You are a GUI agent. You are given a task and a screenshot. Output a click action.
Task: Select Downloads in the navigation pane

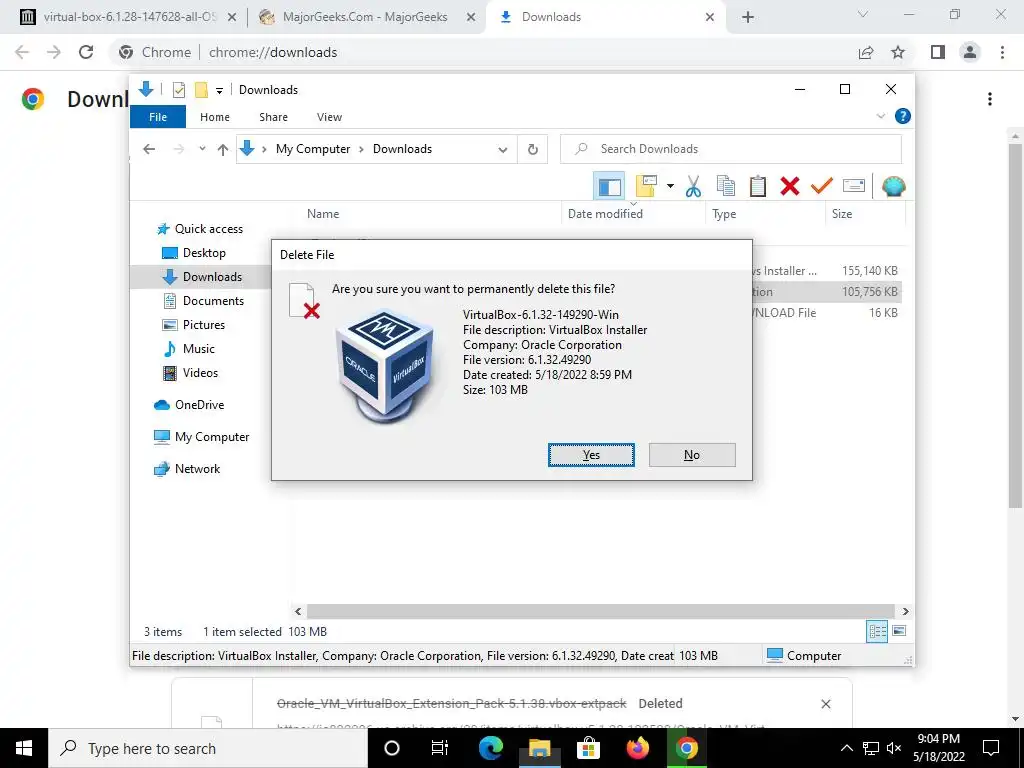(202, 277)
